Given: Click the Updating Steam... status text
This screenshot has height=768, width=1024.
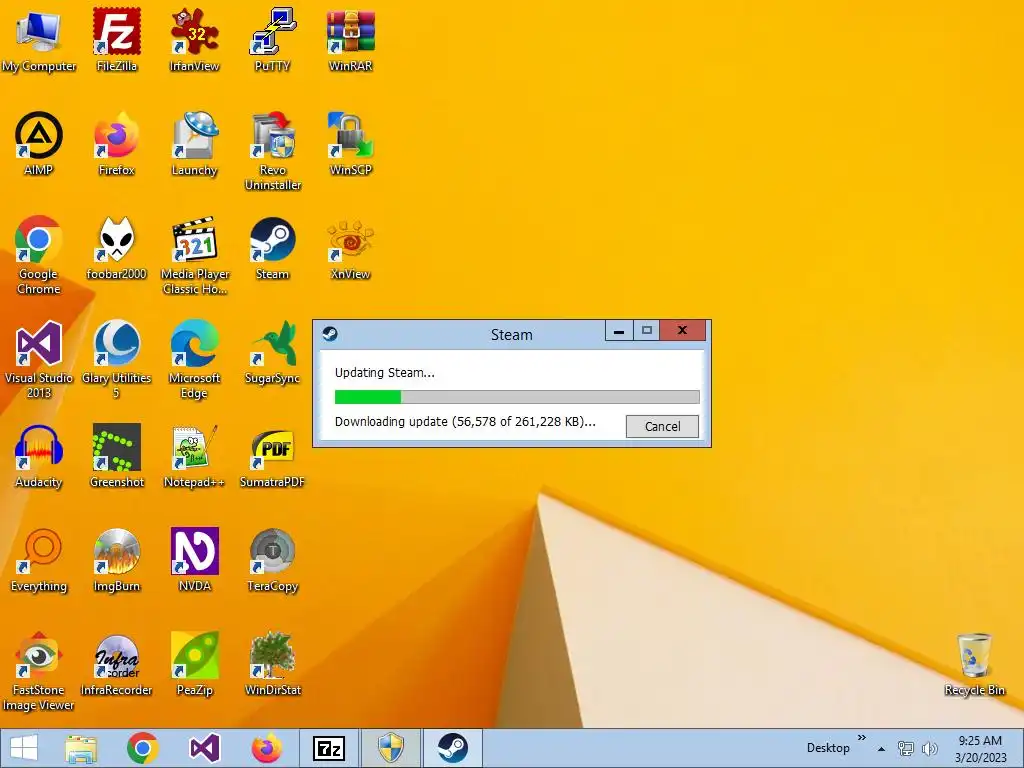Looking at the screenshot, I should tap(385, 373).
